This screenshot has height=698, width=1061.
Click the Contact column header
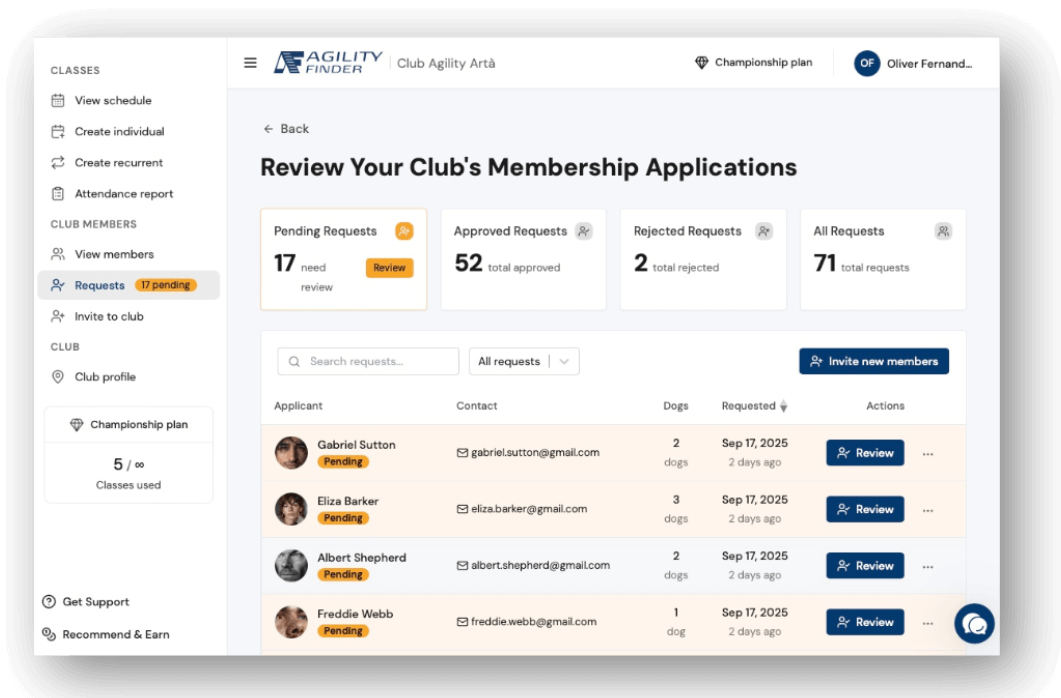[x=476, y=406]
